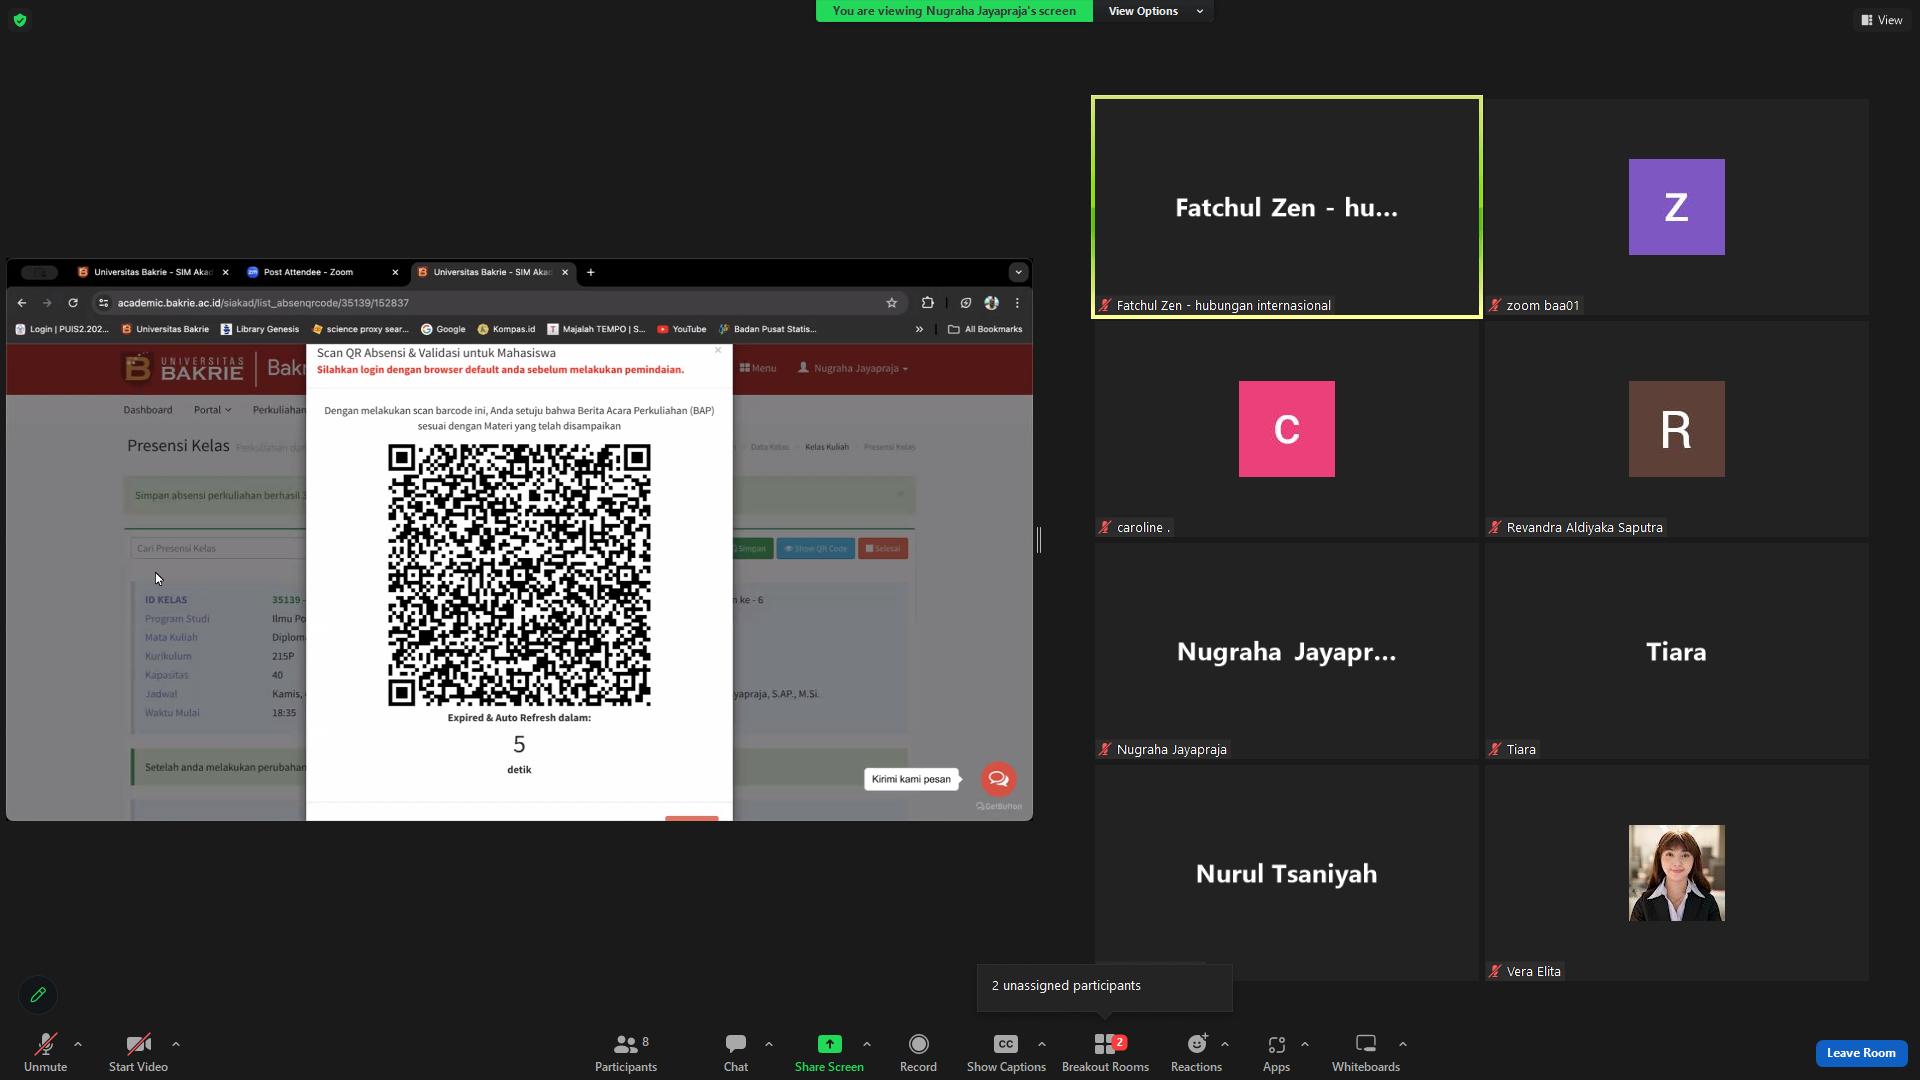Expand whiteboards options arrow
Screen dimensions: 1920x1080
coord(1403,1044)
